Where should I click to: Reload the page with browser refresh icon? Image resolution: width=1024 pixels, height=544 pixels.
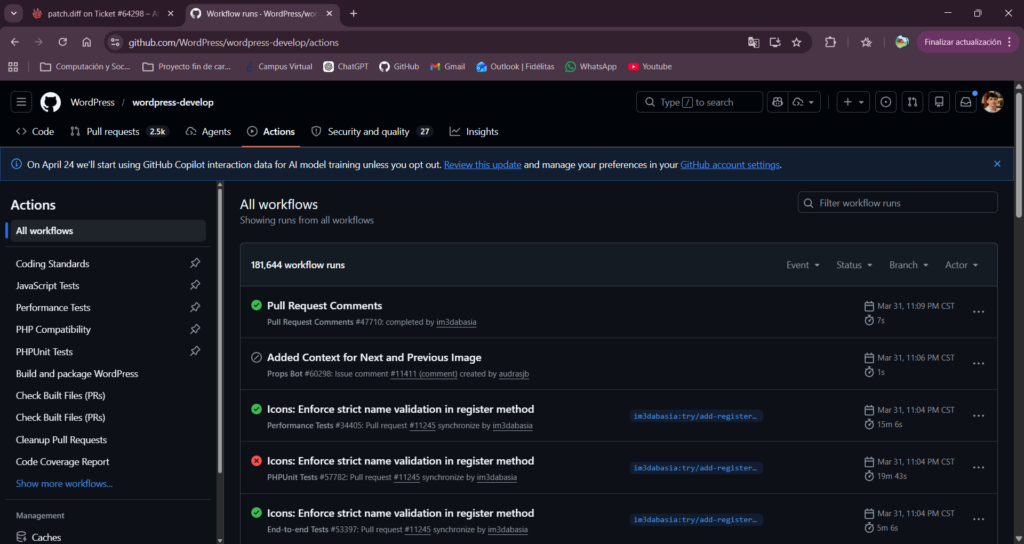coord(63,42)
